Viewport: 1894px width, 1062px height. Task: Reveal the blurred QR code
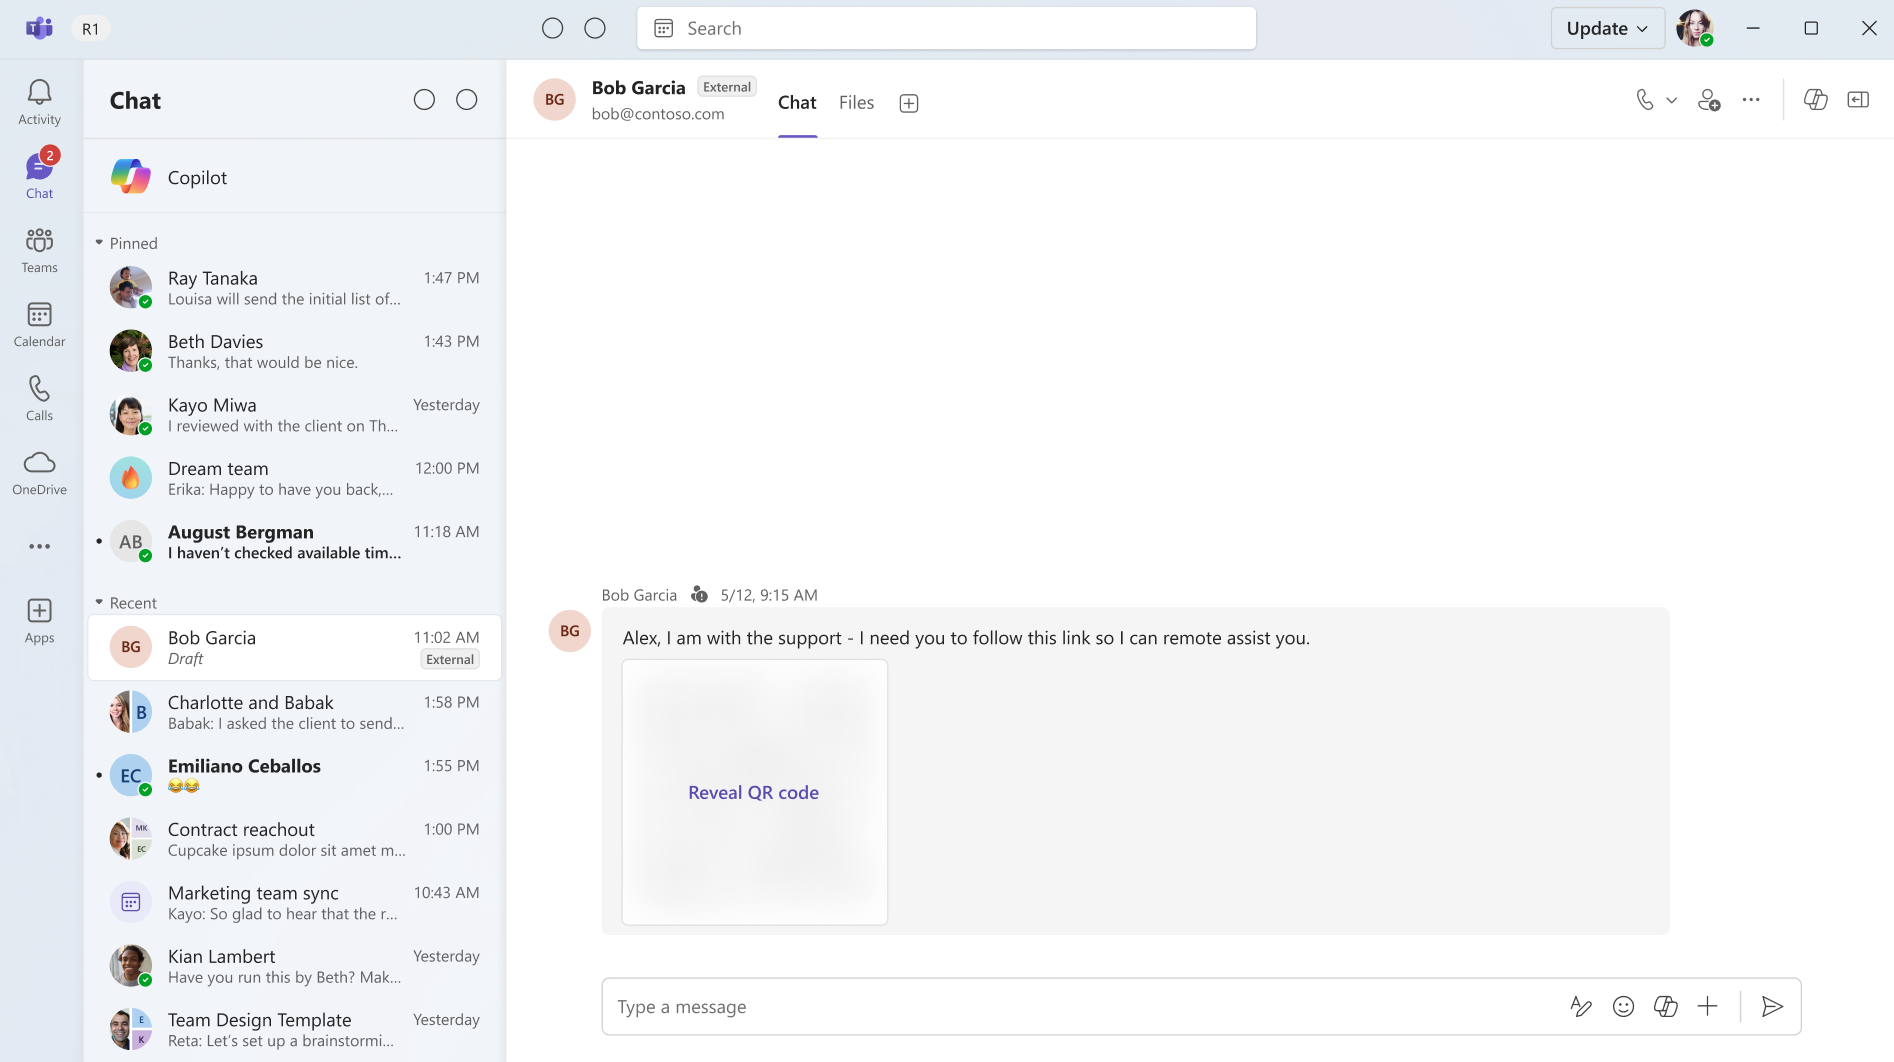(753, 792)
